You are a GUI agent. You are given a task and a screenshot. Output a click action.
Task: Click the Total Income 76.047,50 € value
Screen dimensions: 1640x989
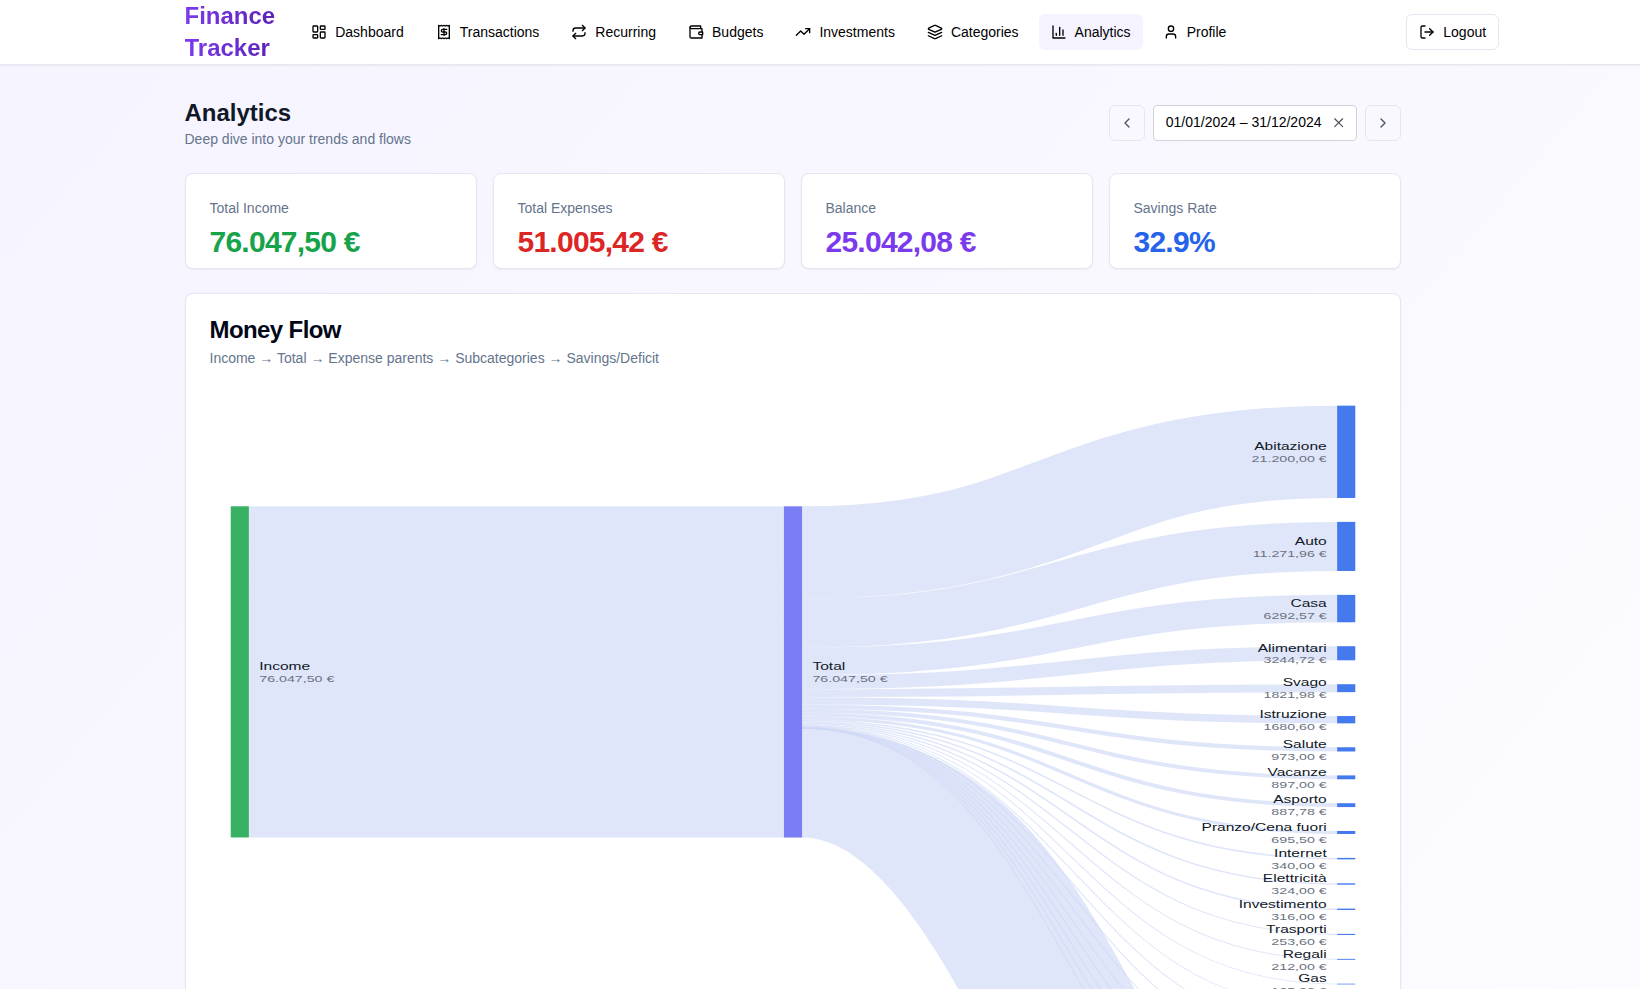(285, 242)
